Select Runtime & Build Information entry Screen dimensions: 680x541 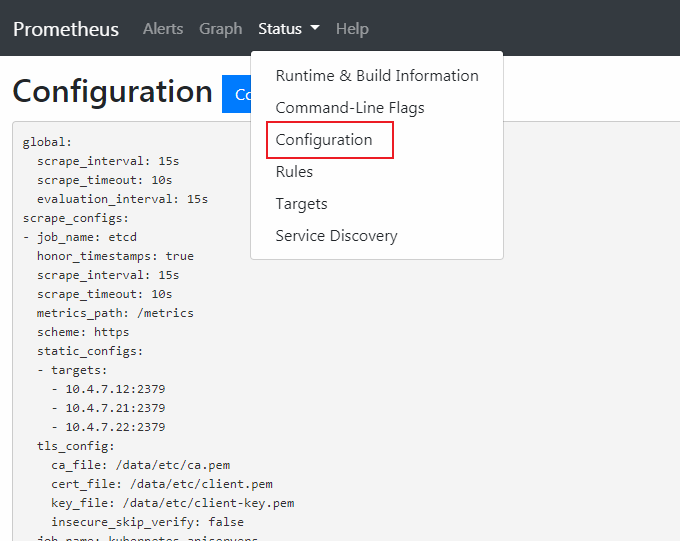377,75
